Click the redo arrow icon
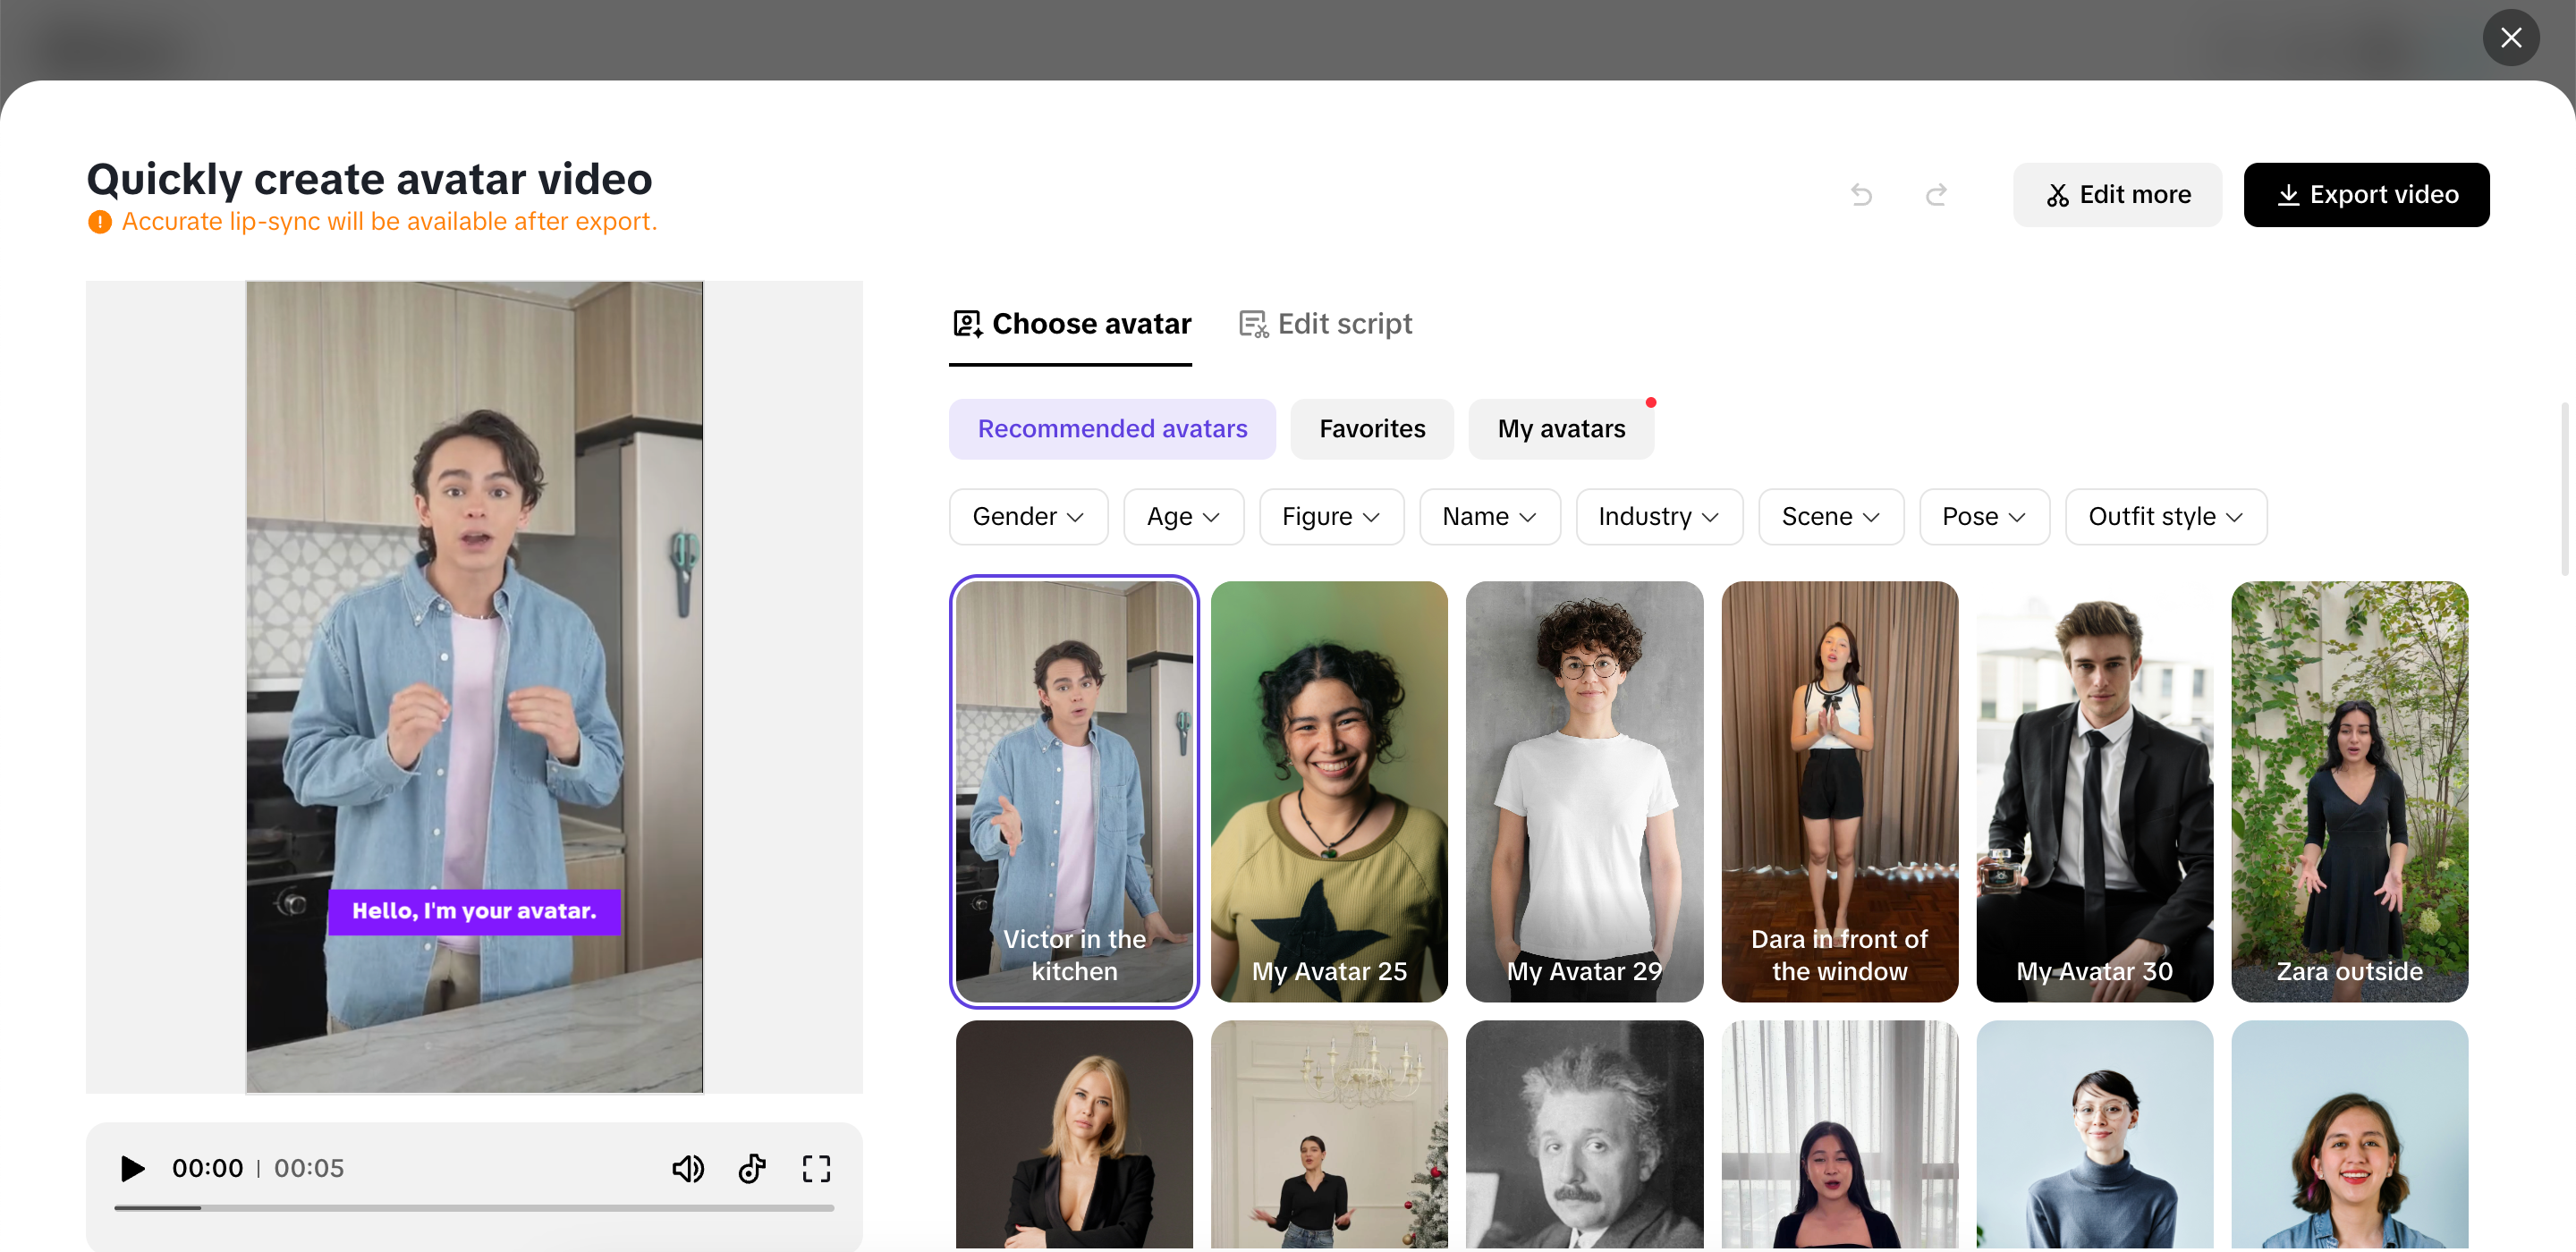Screen dimensions: 2576x1252 pyautogui.click(x=1936, y=194)
